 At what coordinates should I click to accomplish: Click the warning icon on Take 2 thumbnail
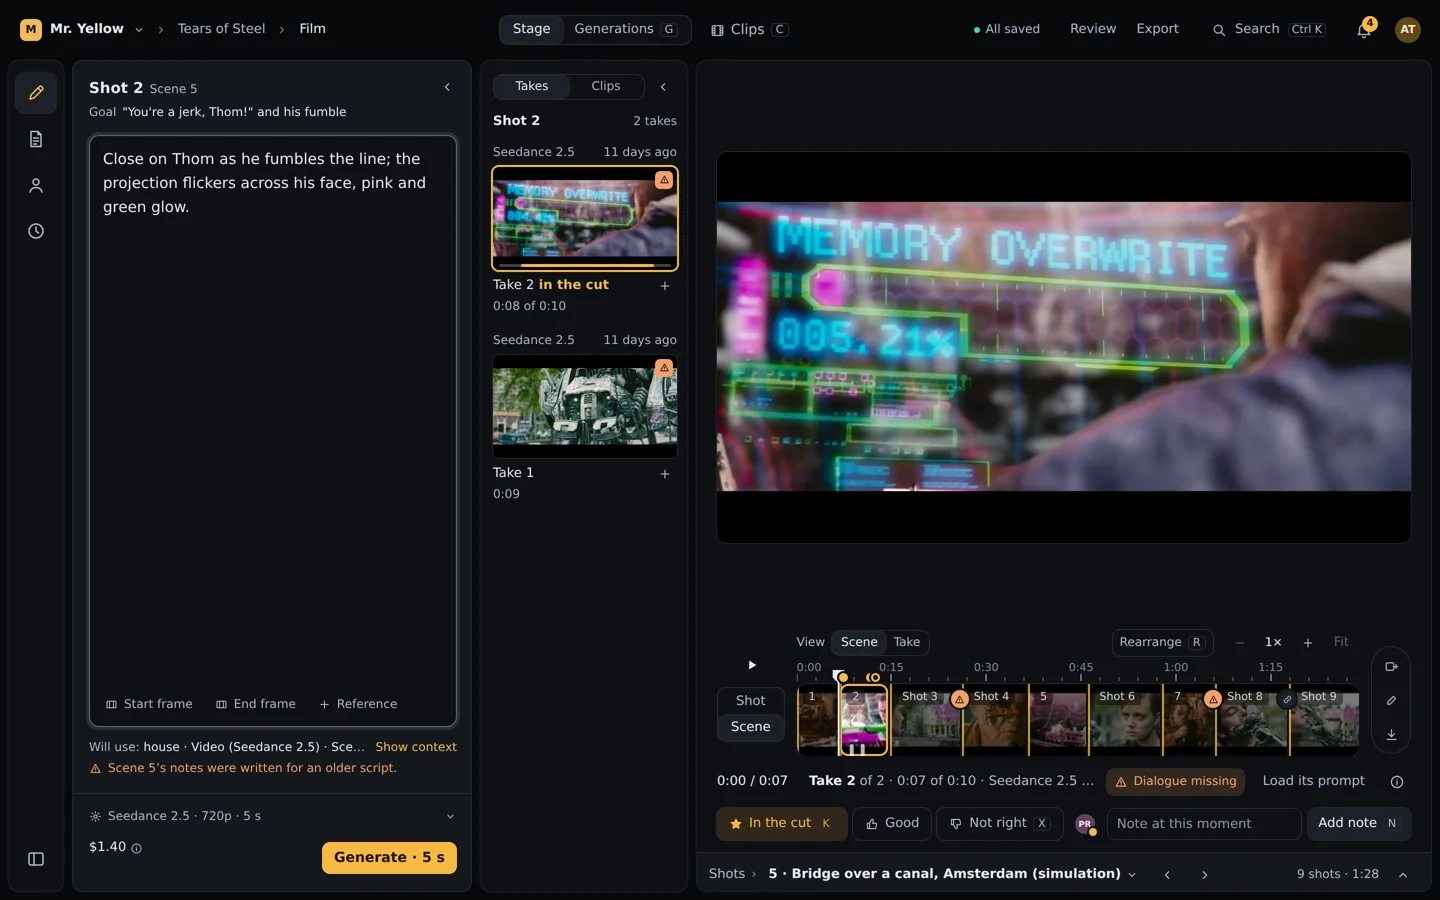pos(664,180)
